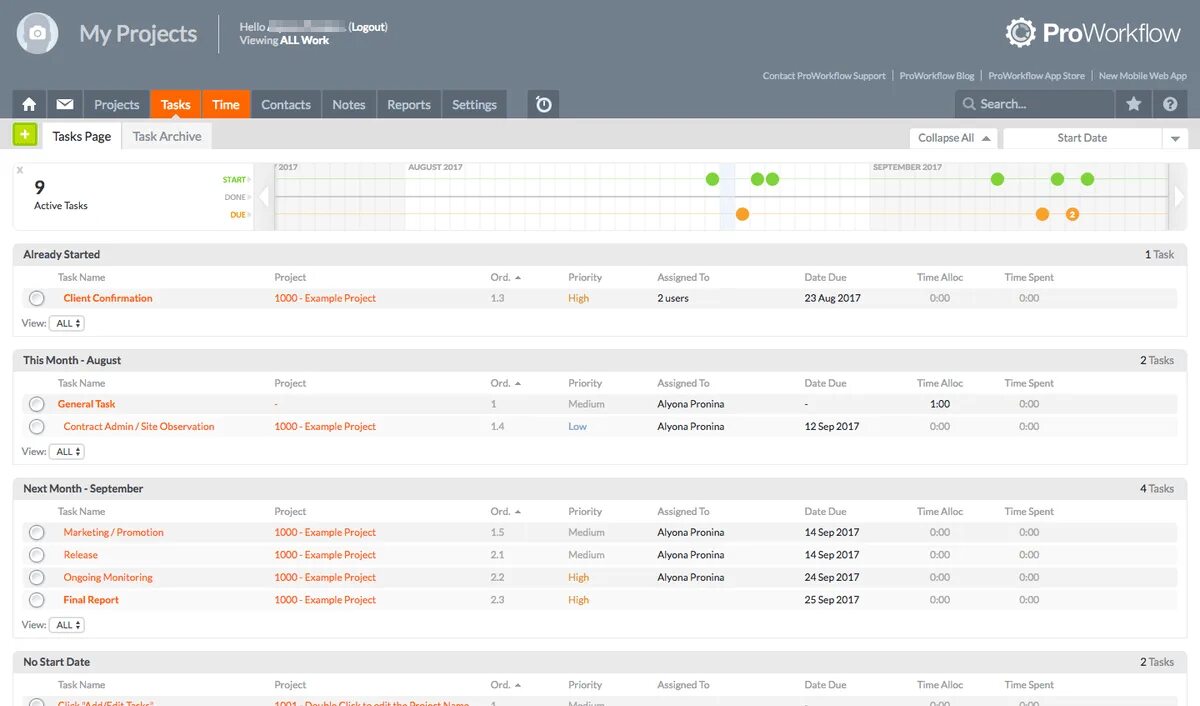1200x706 pixels.
Task: Mark Release task complete
Action: pos(37,555)
